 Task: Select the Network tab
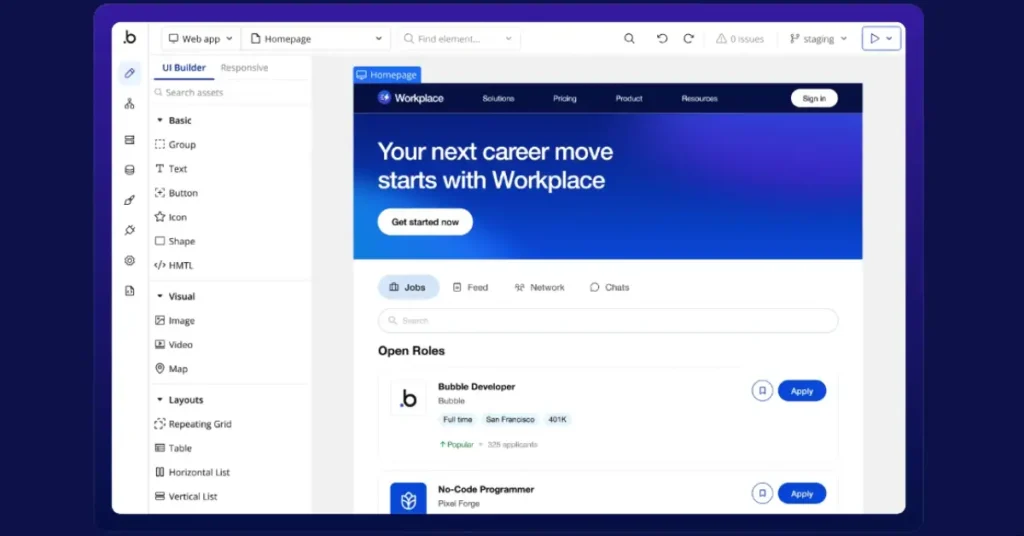pyautogui.click(x=539, y=287)
